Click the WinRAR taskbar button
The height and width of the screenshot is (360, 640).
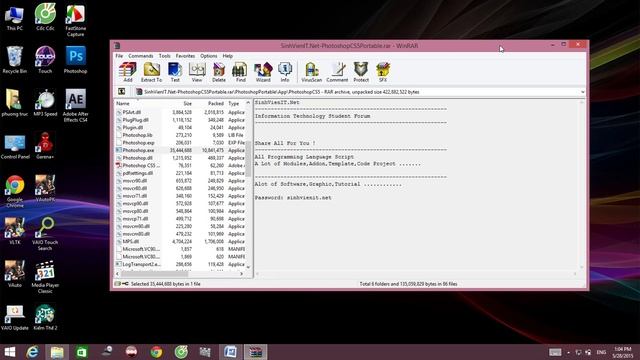(x=256, y=352)
